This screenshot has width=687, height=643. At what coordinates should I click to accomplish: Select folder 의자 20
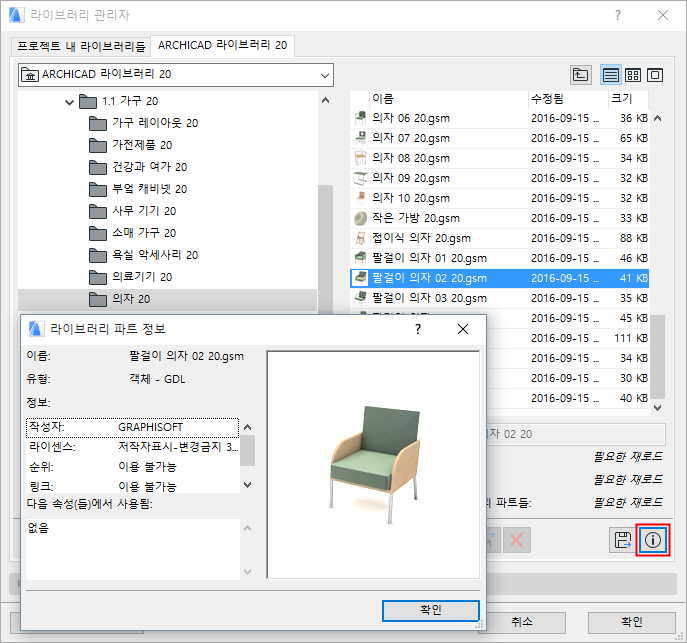point(167,299)
